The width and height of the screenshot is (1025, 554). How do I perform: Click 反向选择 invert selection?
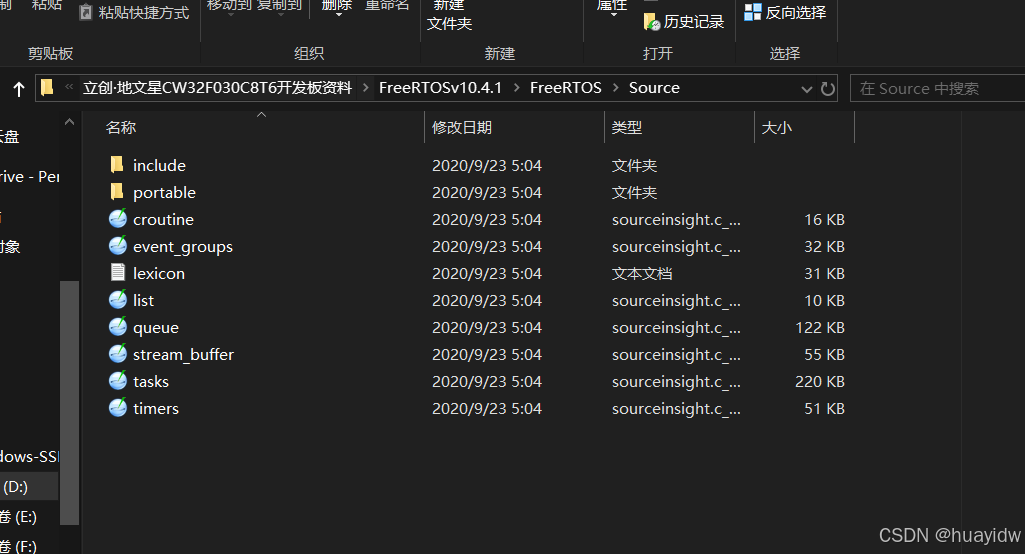786,12
